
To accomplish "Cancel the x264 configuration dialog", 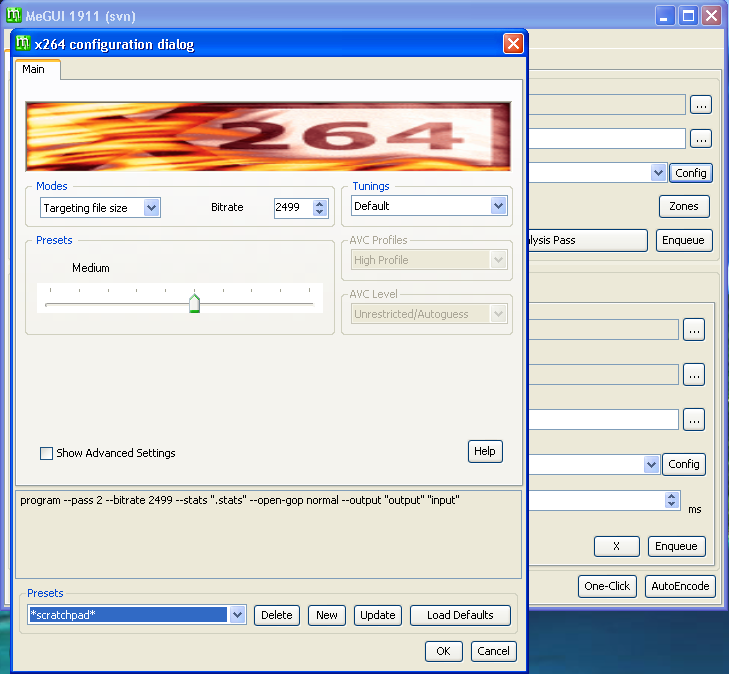I will click(493, 651).
